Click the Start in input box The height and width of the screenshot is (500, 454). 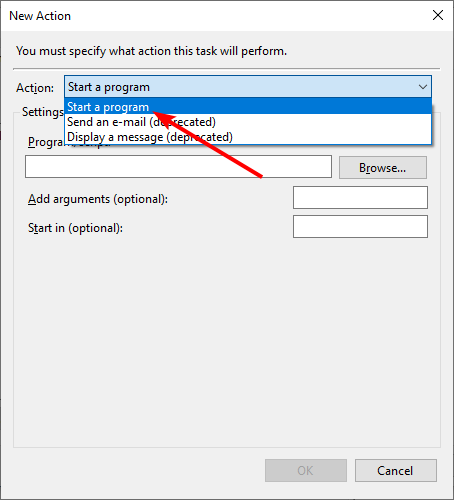tap(360, 227)
